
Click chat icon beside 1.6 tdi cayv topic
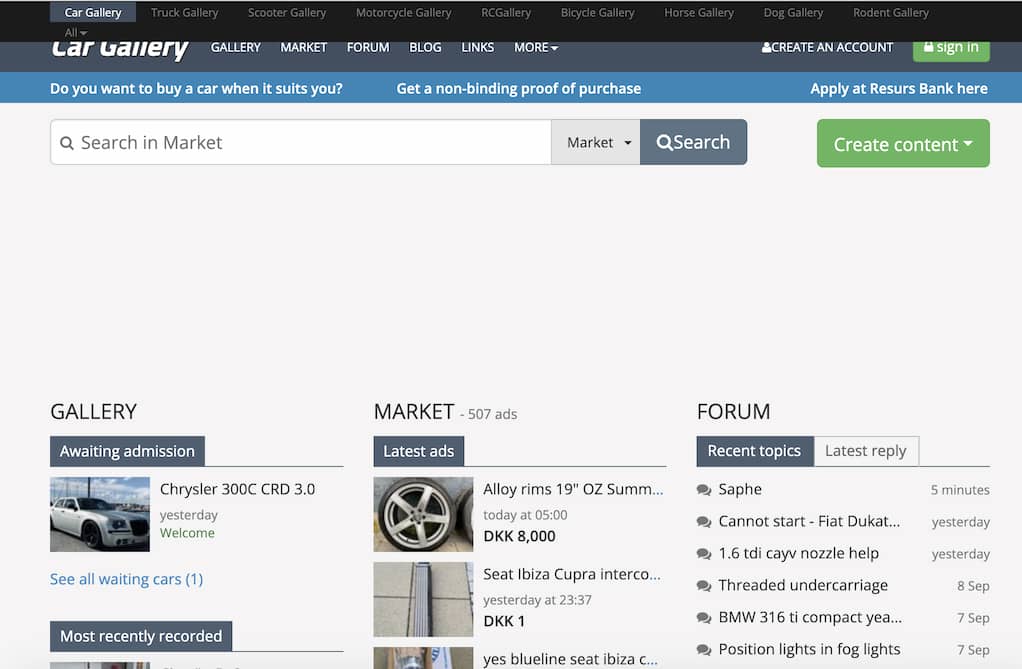tap(704, 554)
